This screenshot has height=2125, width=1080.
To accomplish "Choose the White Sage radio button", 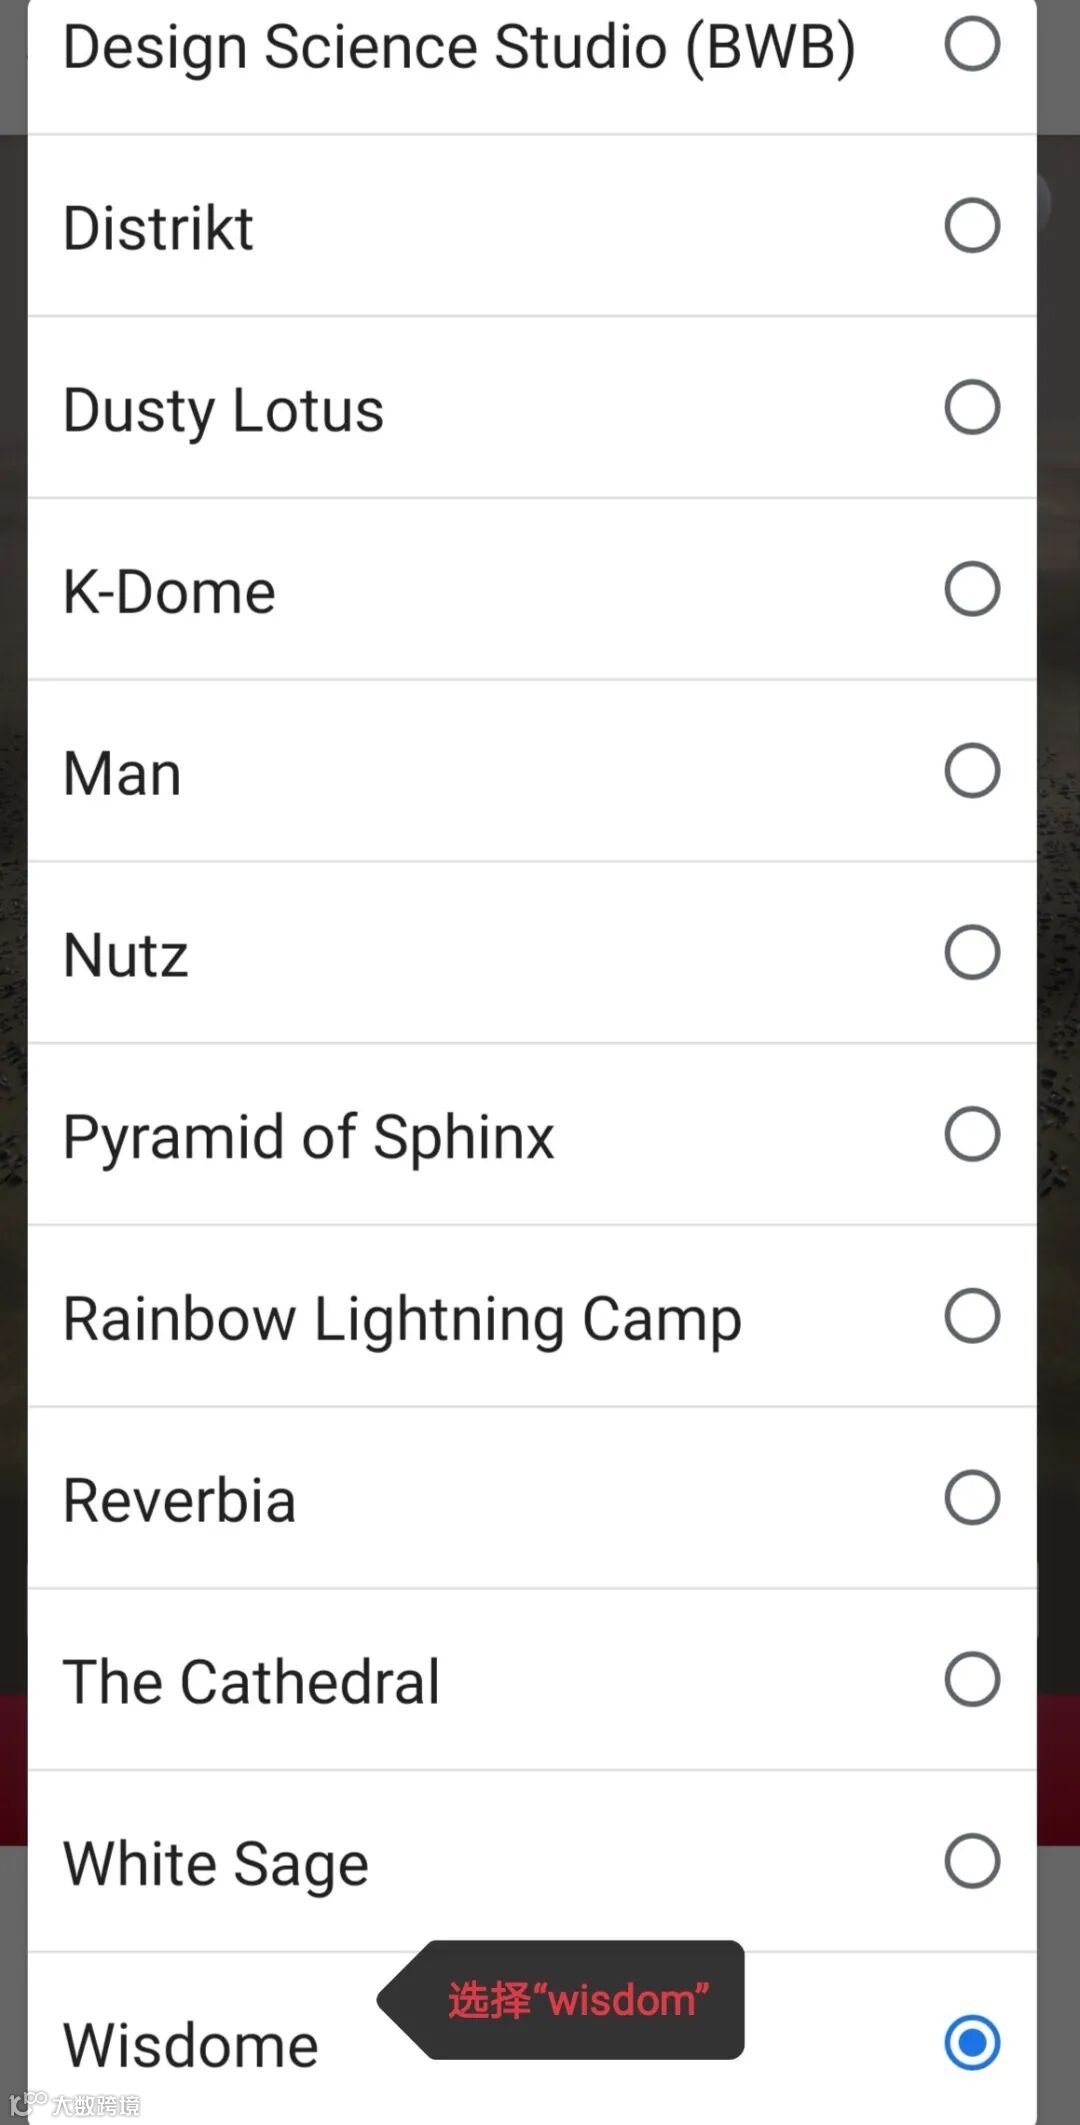I will [972, 1861].
